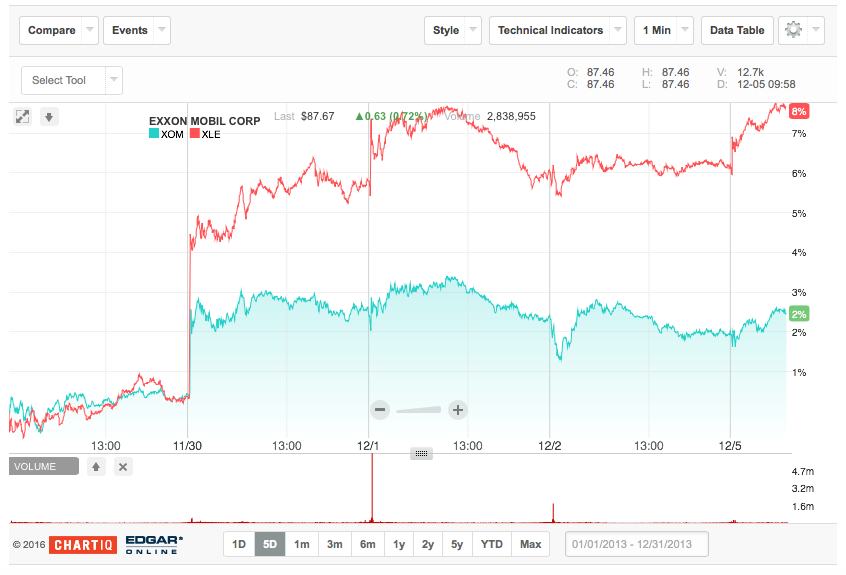The image size is (846, 575).
Task: Click the XLE red color swatch
Action: click(x=195, y=133)
